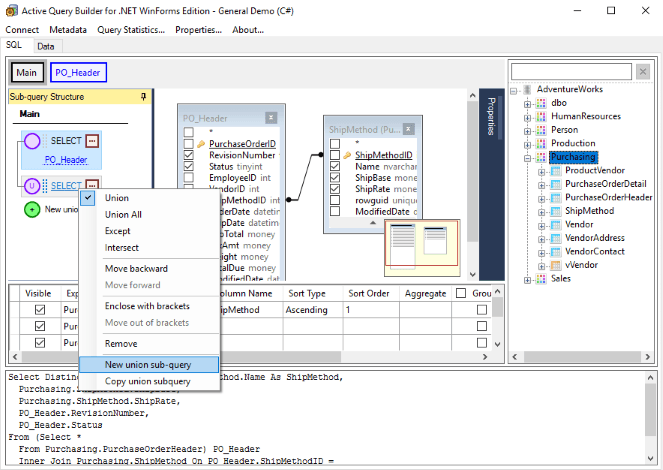Select New union sub-query menu item
This screenshot has width=663, height=470.
[x=149, y=364]
